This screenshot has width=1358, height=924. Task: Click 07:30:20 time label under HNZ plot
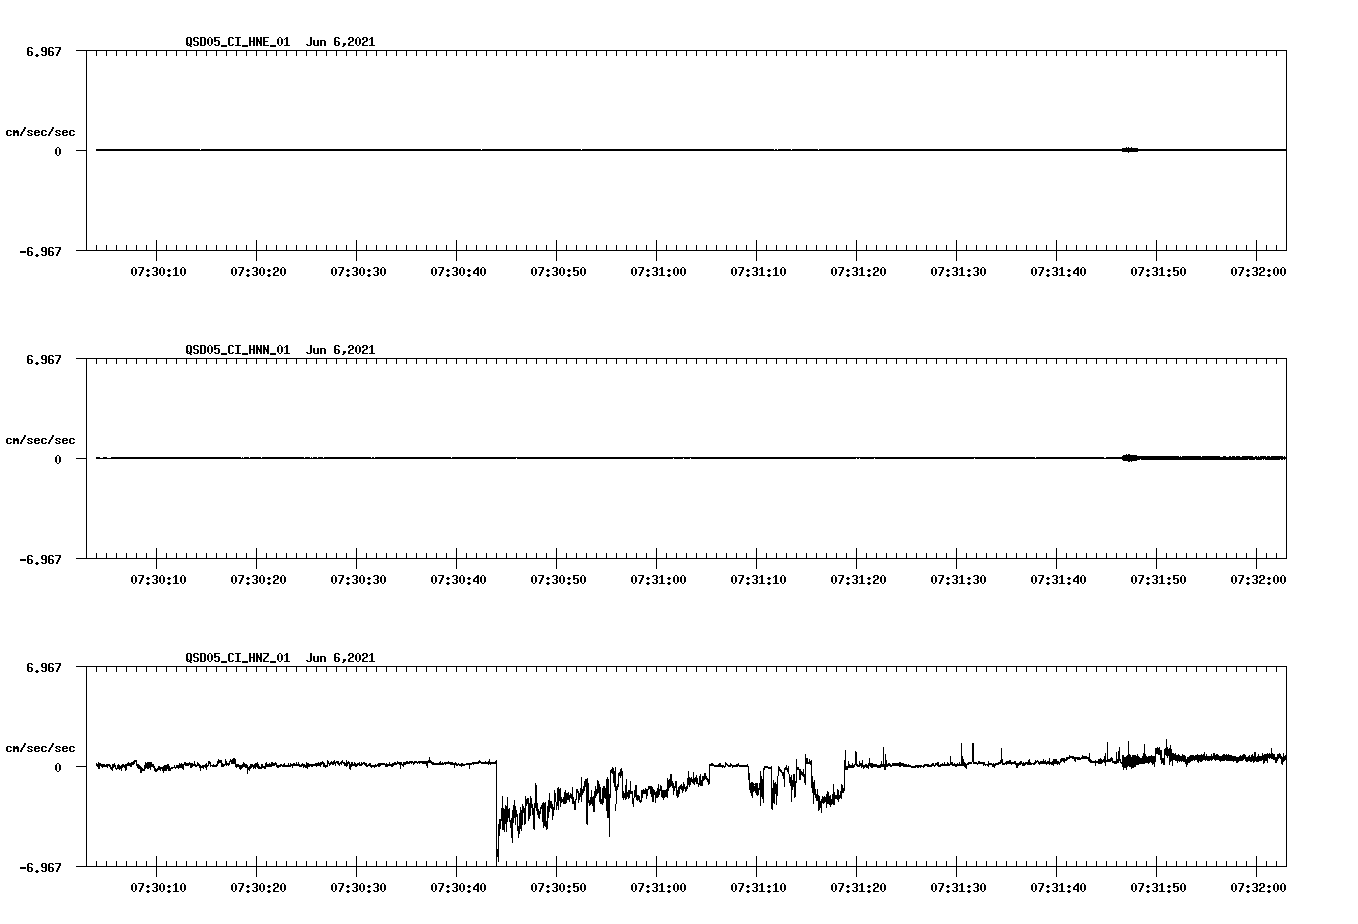tap(258, 887)
